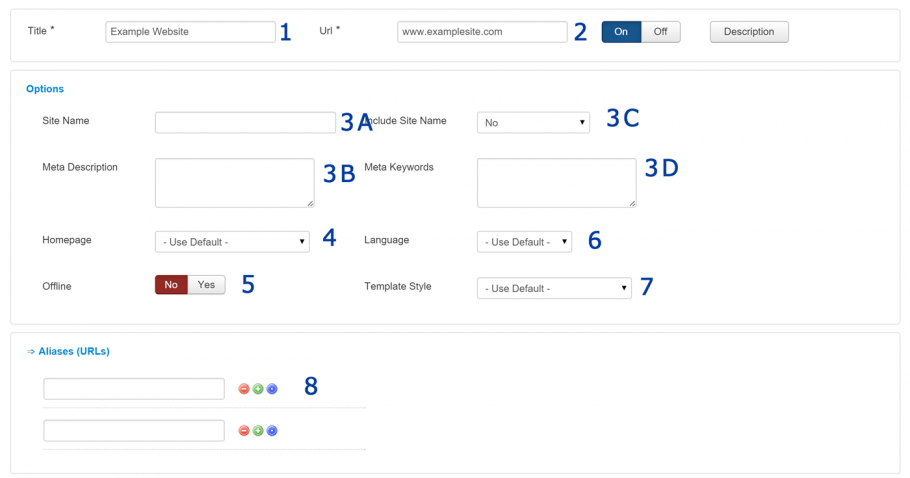
Task: Click blue circle icon on second alias row
Action: tap(272, 430)
